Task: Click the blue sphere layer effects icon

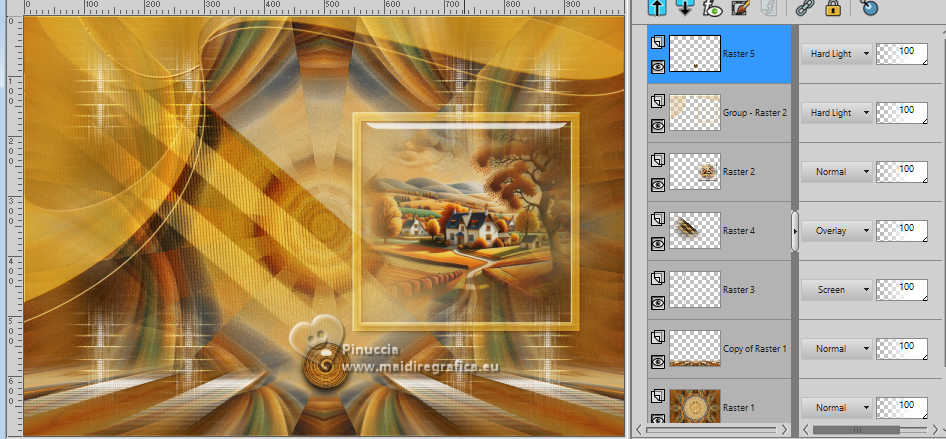Action: coord(869,8)
